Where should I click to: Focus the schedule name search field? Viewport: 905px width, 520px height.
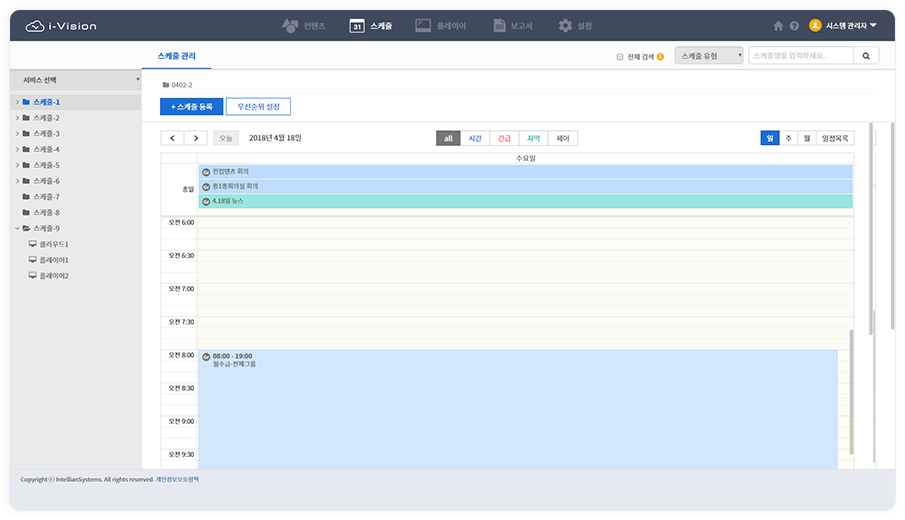point(801,56)
